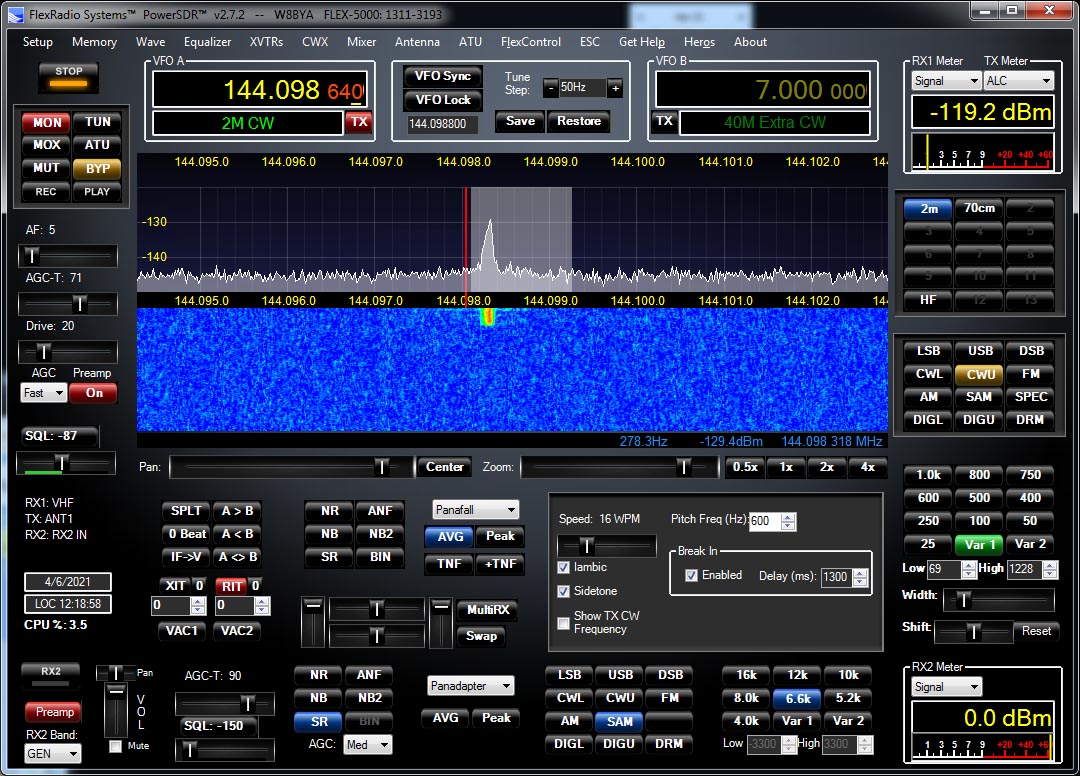Open the Panafall display mode dropdown

click(x=475, y=510)
